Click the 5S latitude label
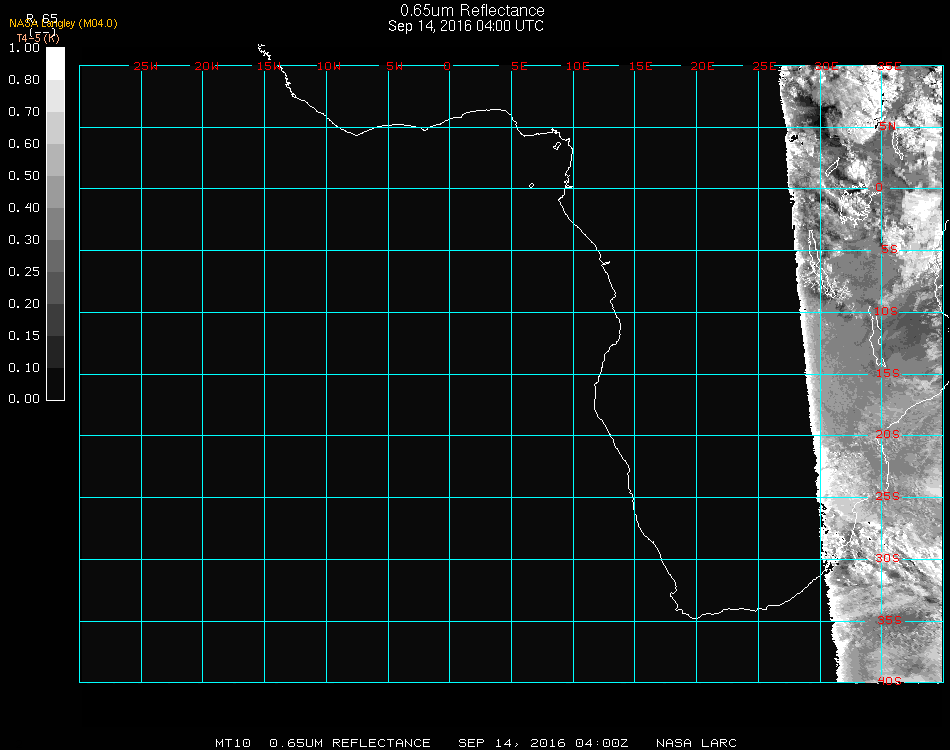Screen dimensions: 950x750 click(889, 250)
